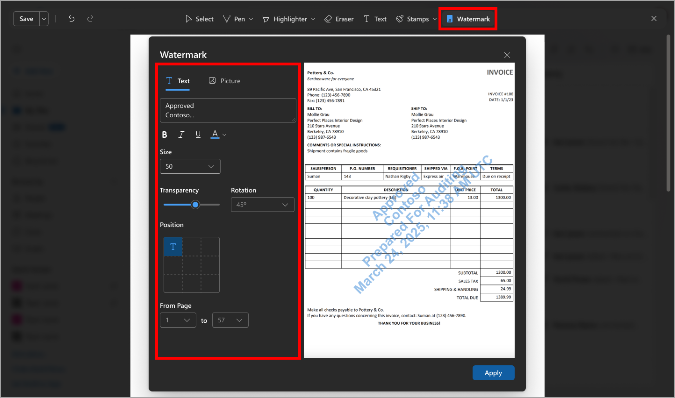The width and height of the screenshot is (675, 398).
Task: Open the Rotation dropdown showing 45°
Action: 263,204
